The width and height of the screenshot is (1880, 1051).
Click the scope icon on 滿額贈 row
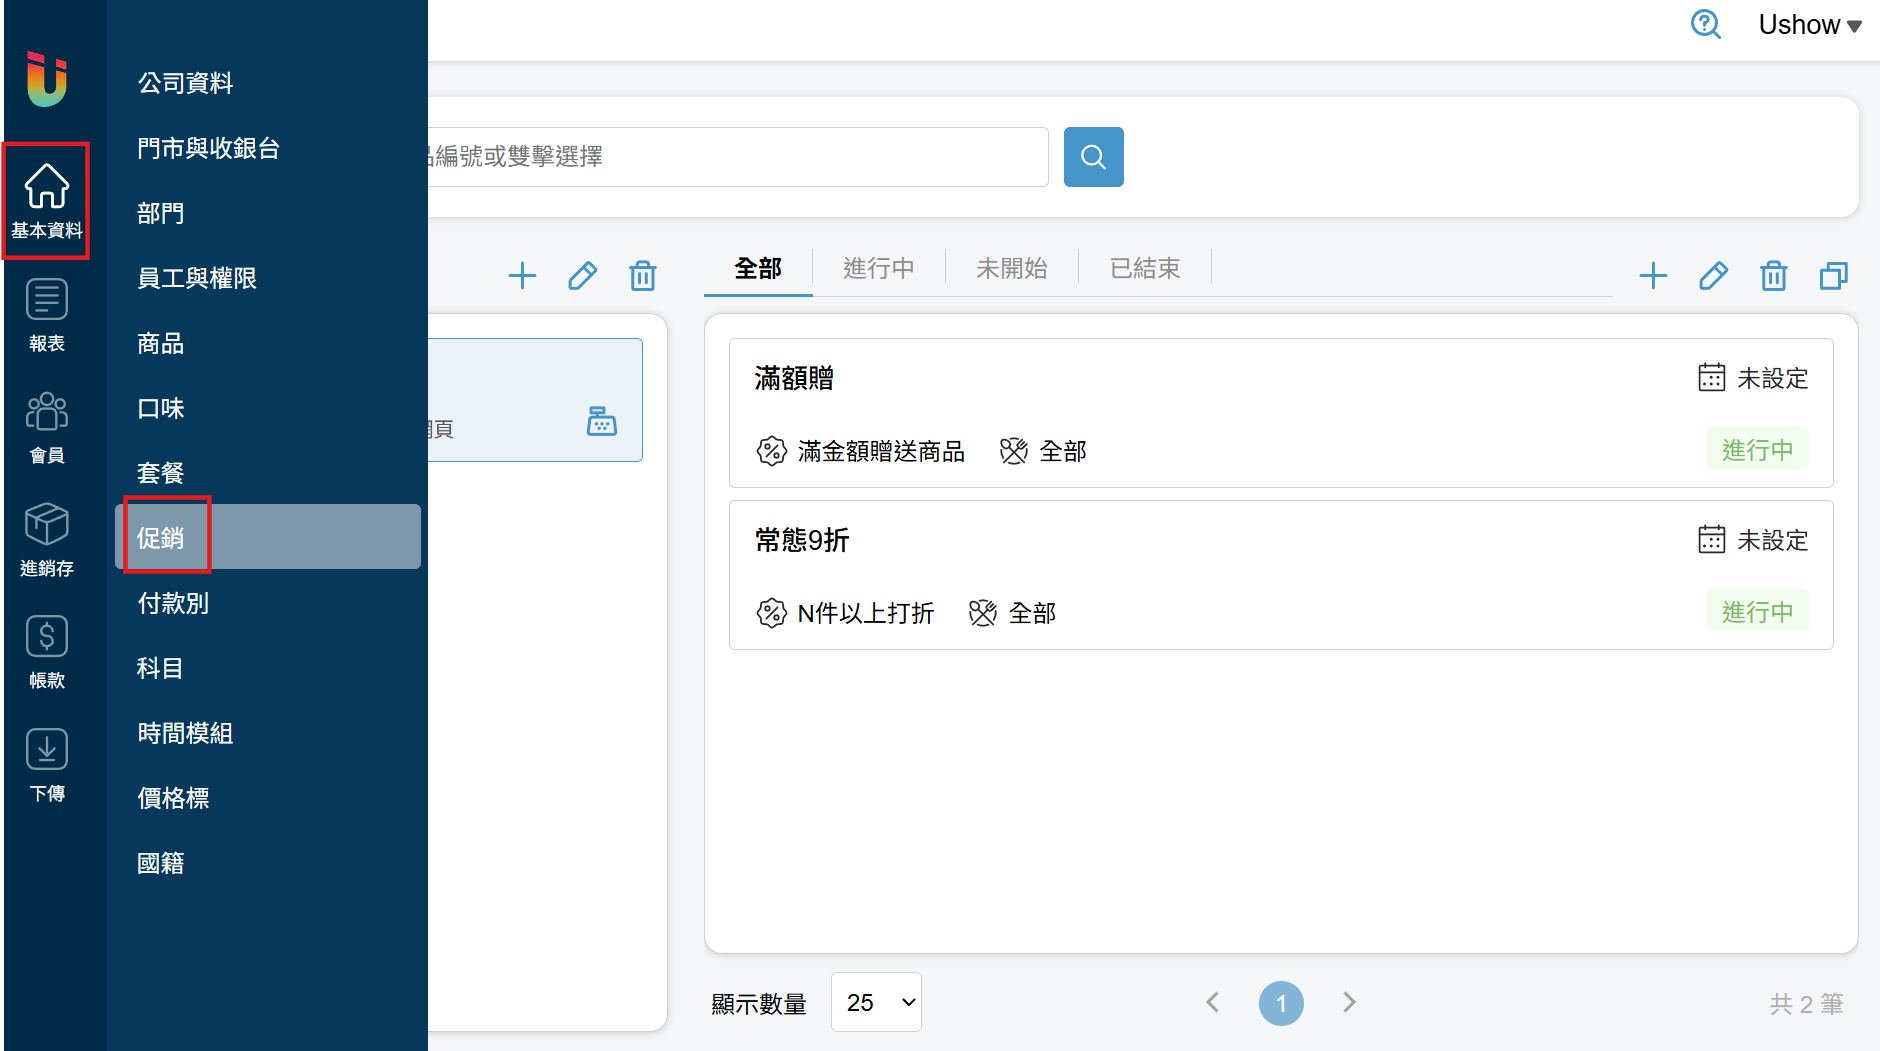[1014, 451]
